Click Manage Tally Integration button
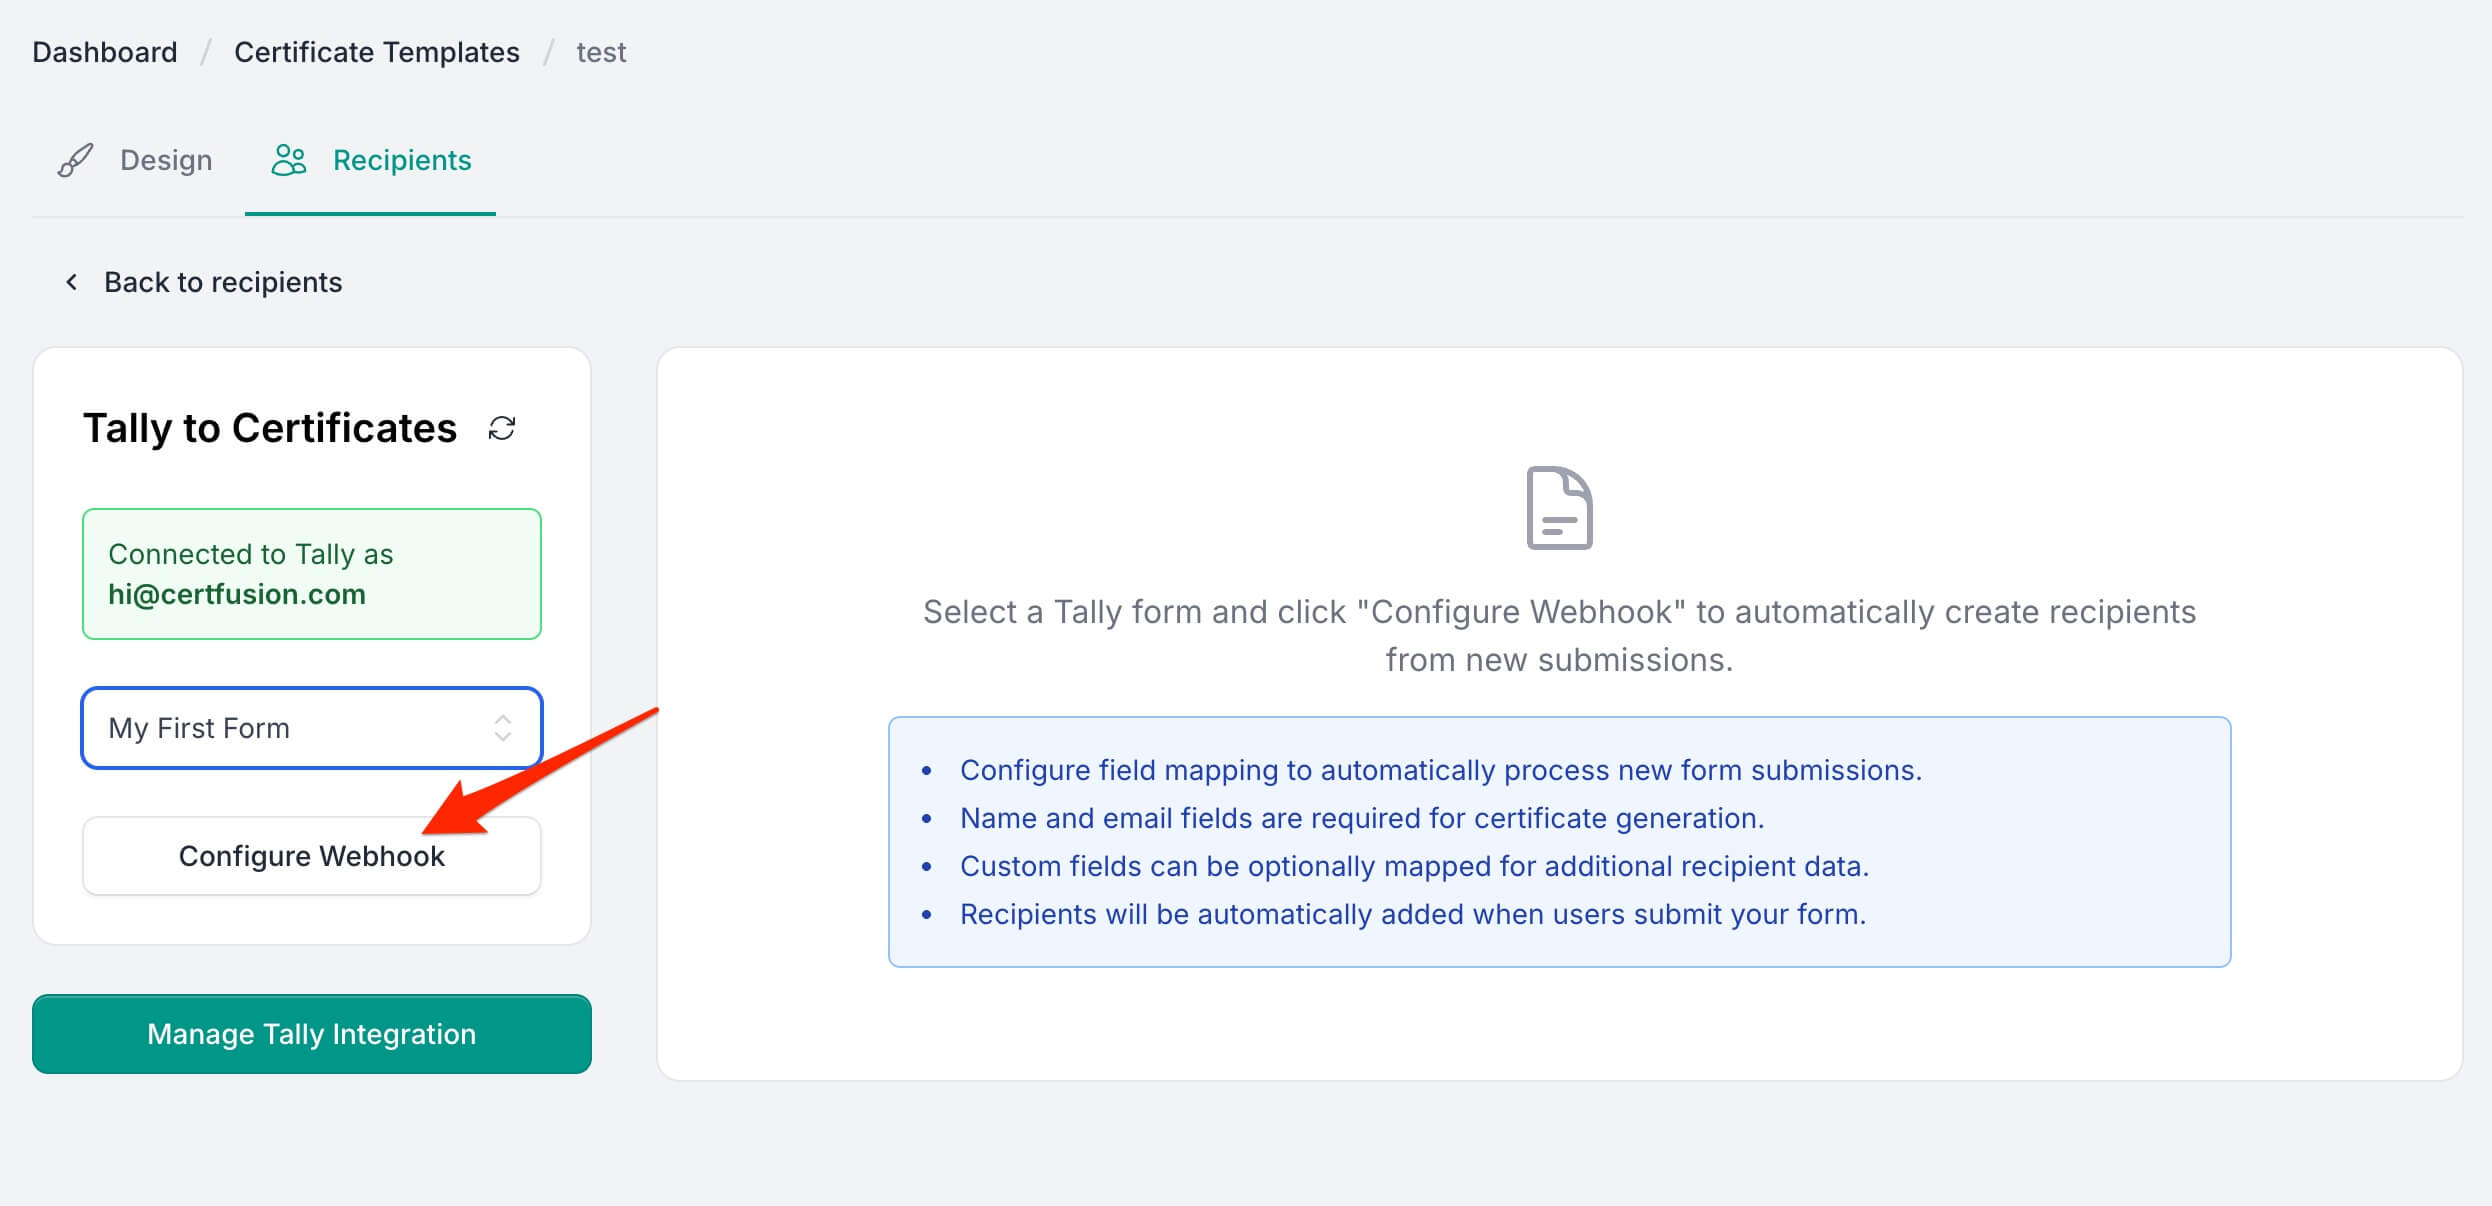 [311, 1034]
